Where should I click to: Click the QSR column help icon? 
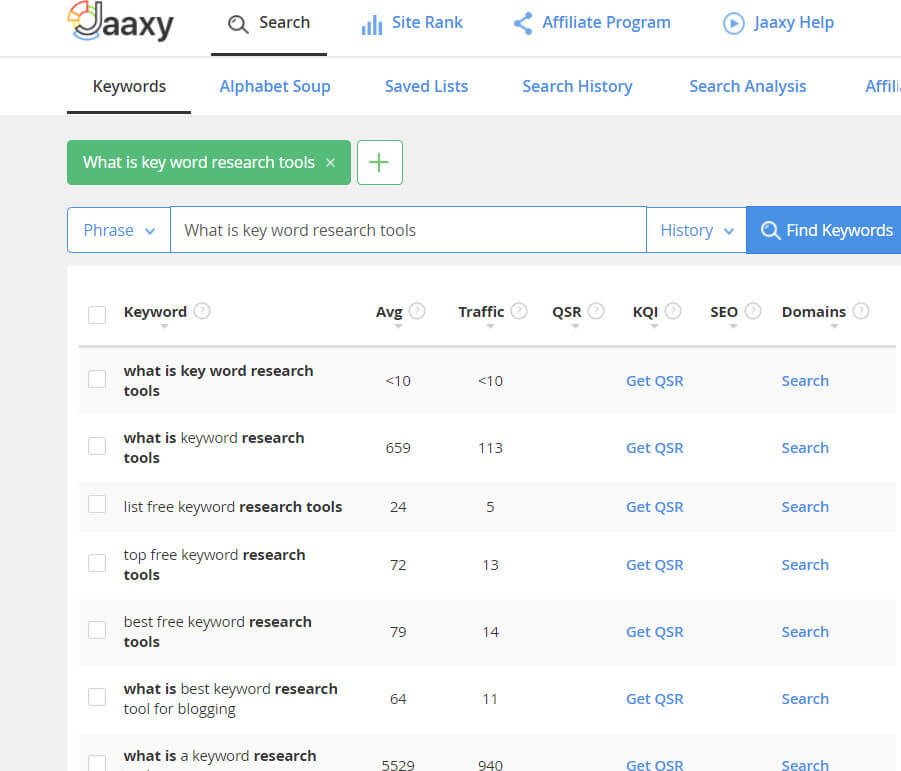tap(596, 311)
